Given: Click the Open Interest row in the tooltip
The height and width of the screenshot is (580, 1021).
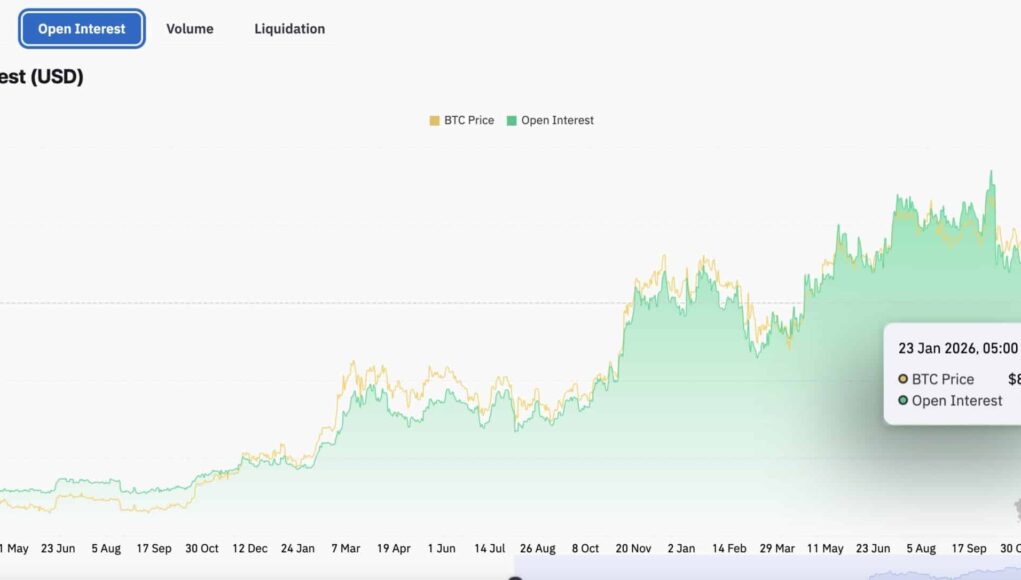Looking at the screenshot, I should pyautogui.click(x=956, y=401).
